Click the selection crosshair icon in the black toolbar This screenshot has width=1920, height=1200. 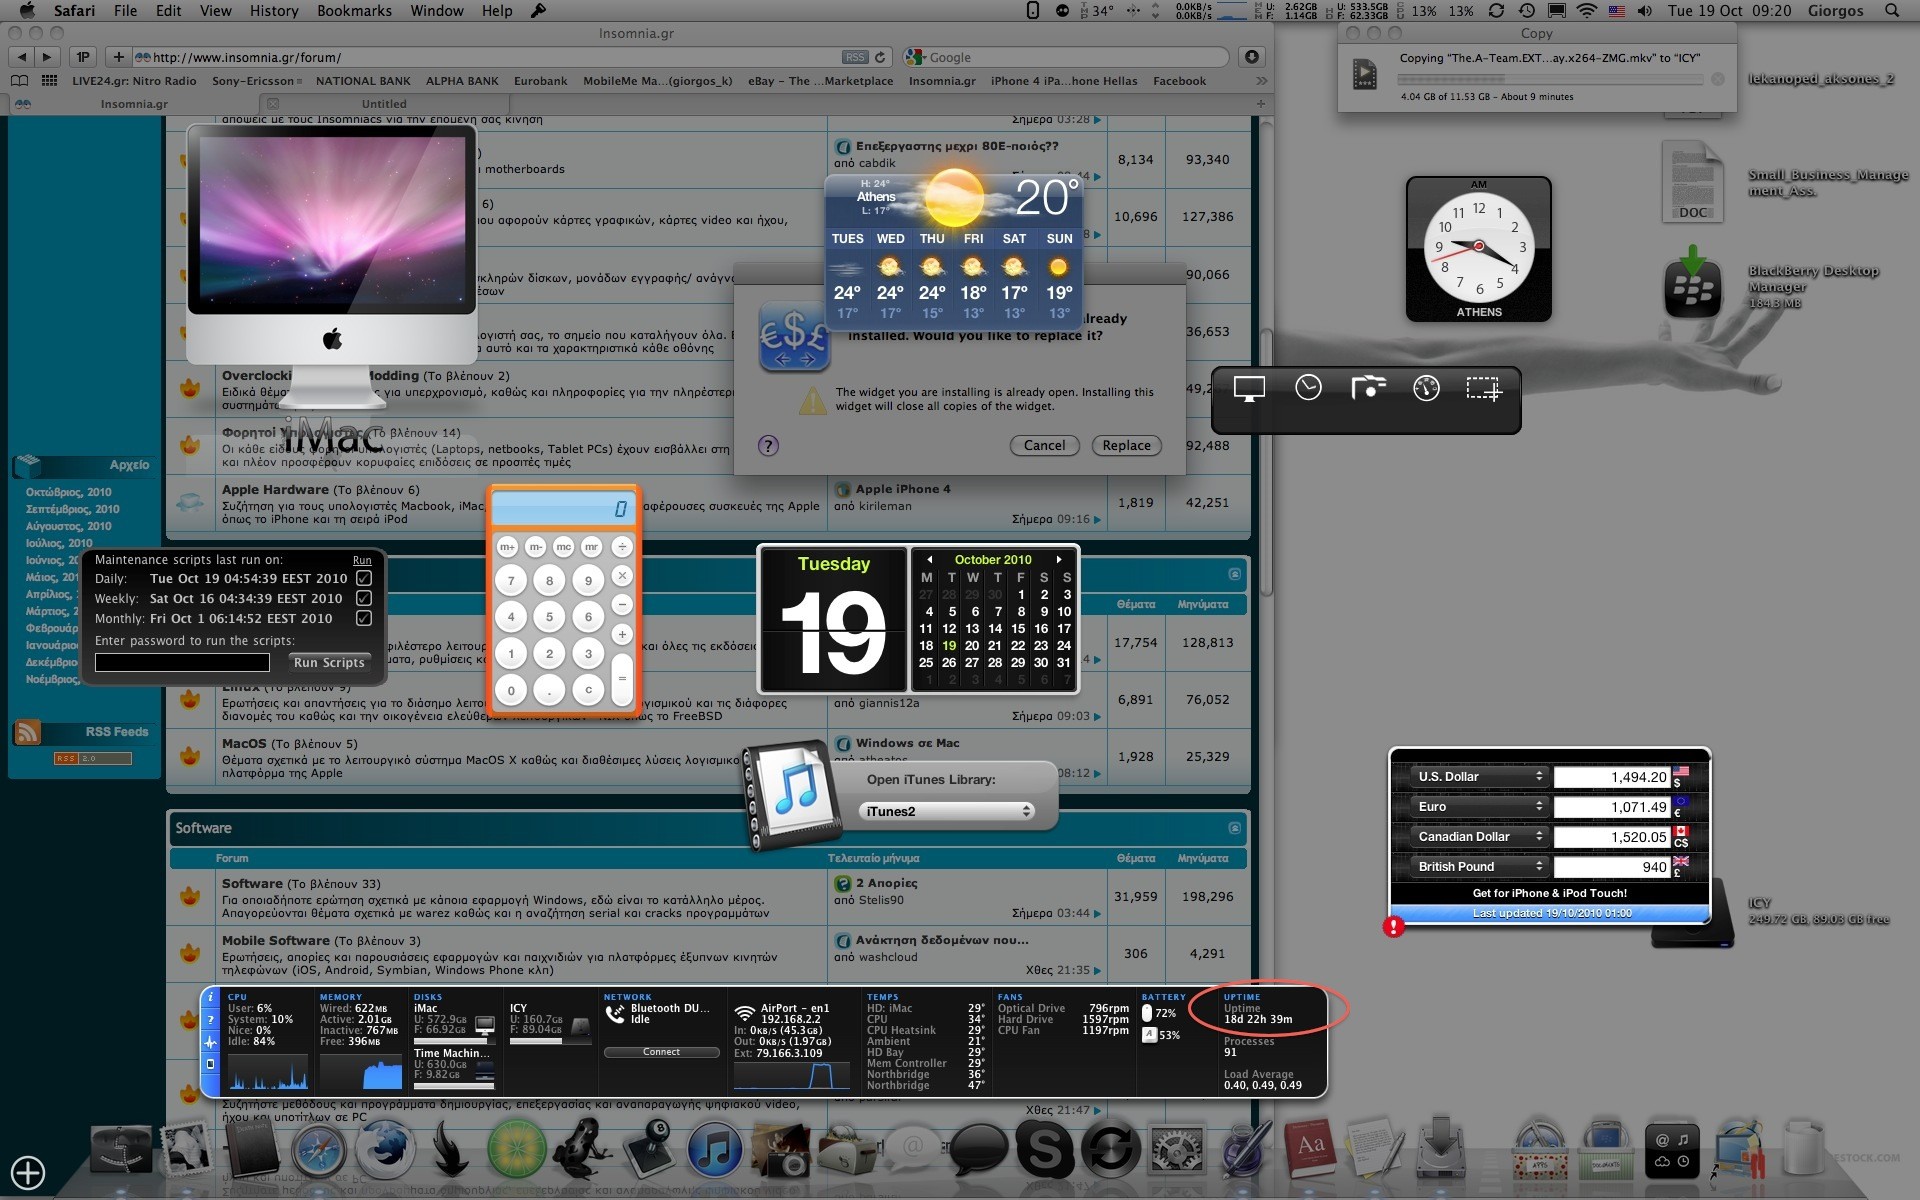click(x=1484, y=389)
